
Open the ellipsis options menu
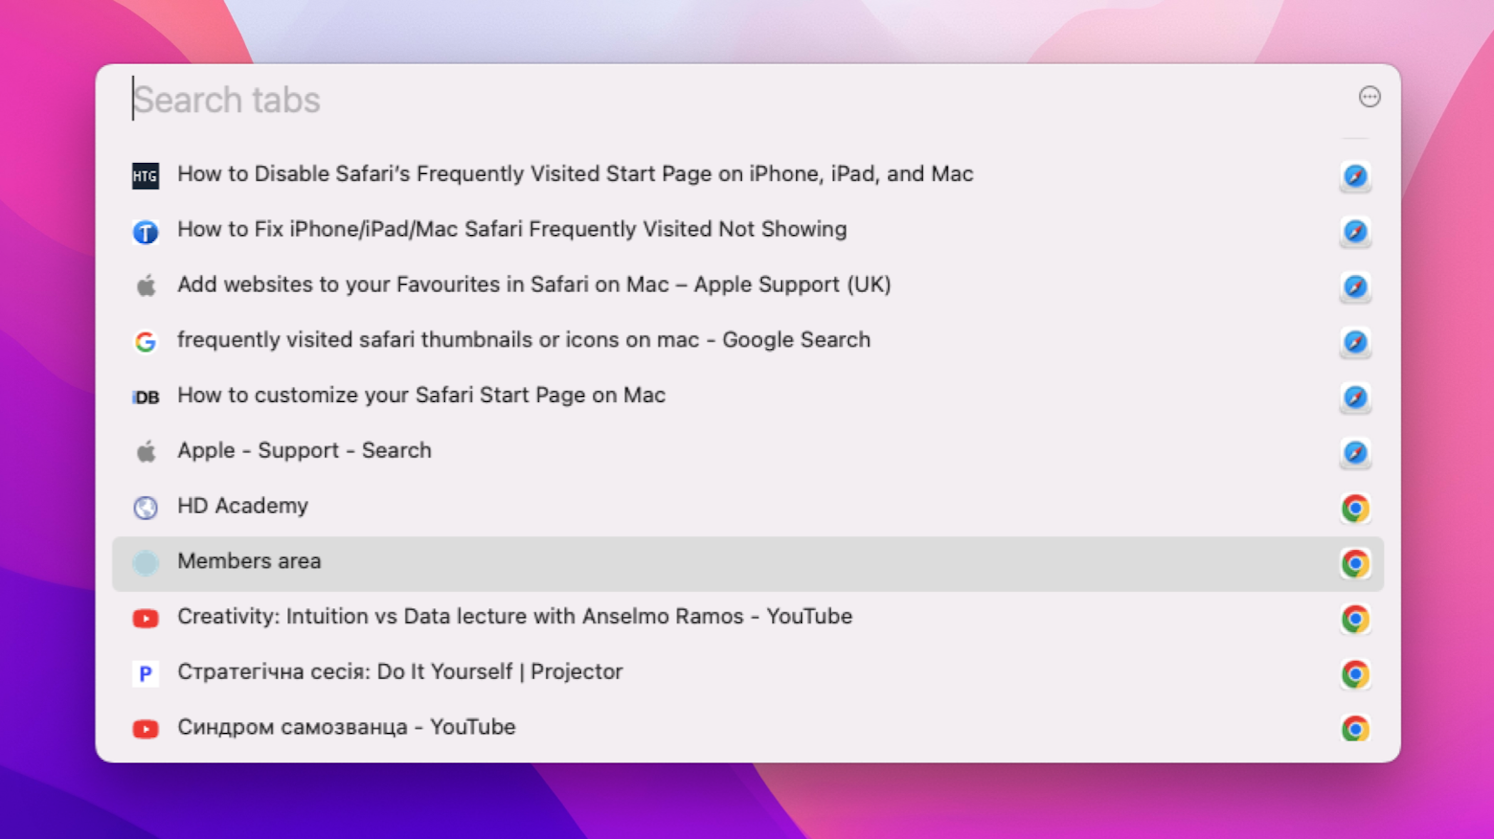click(1369, 96)
